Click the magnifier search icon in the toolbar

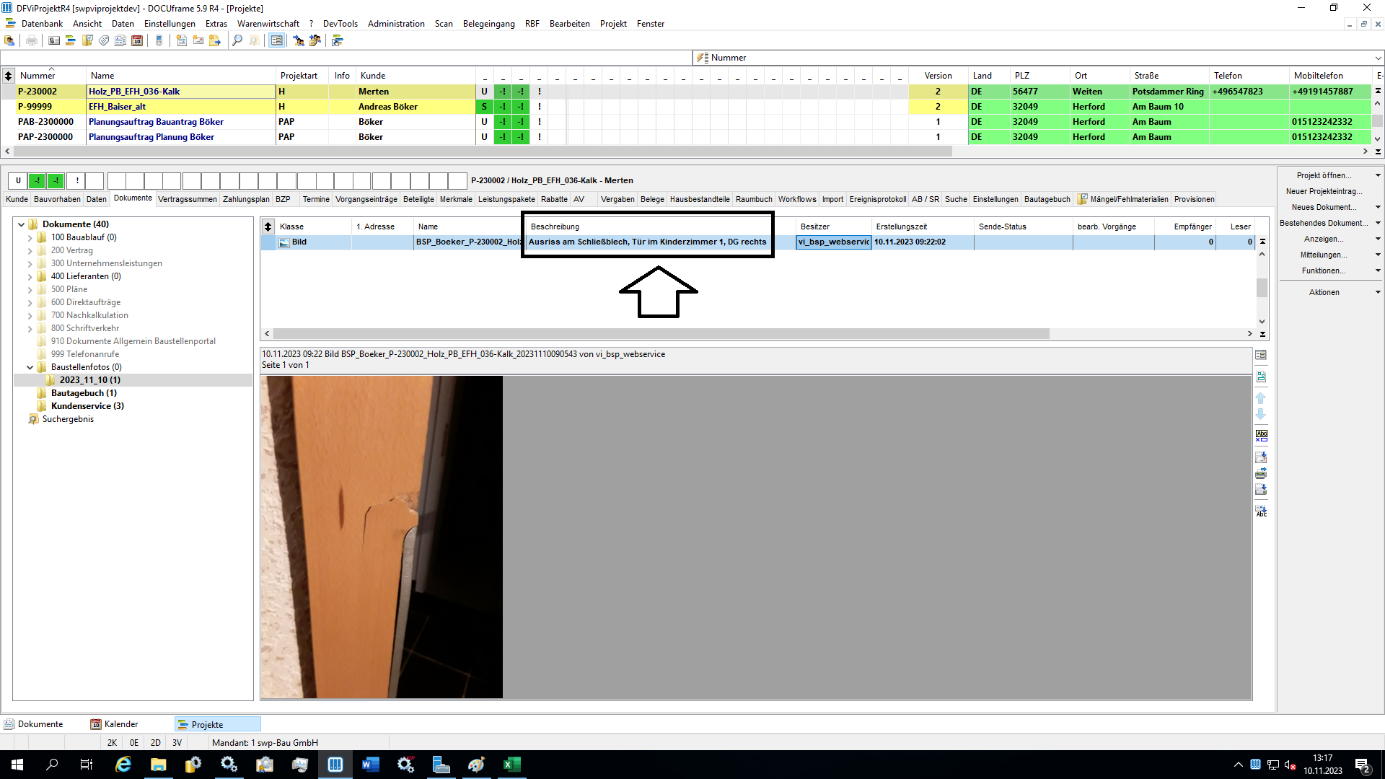coord(237,40)
